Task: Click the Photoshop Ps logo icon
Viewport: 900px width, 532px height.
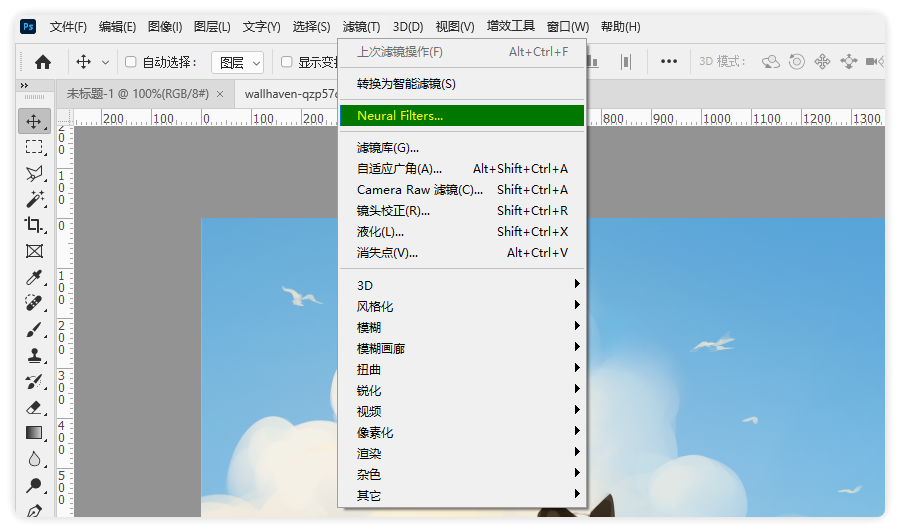Action: [28, 26]
